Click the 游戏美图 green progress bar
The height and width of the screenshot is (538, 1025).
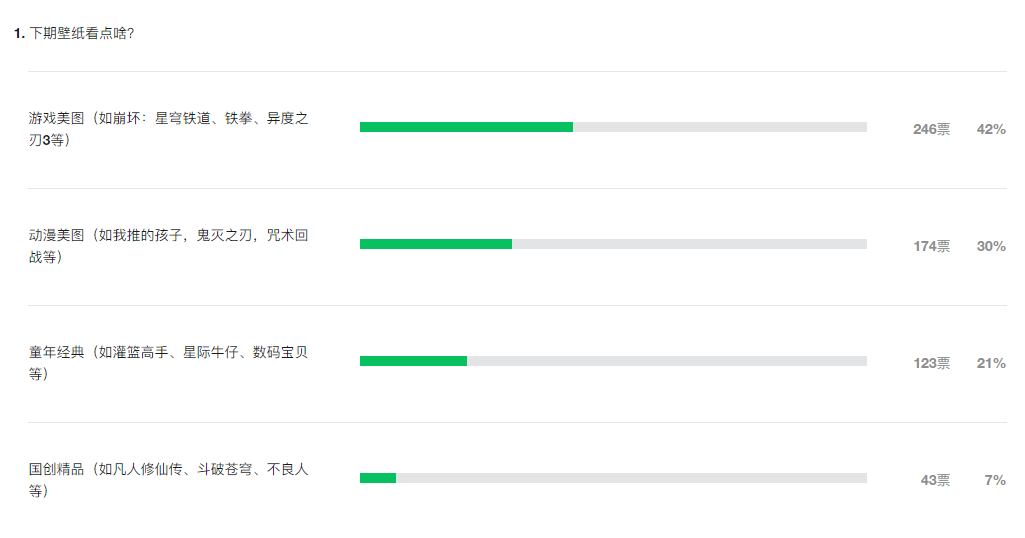(466, 127)
